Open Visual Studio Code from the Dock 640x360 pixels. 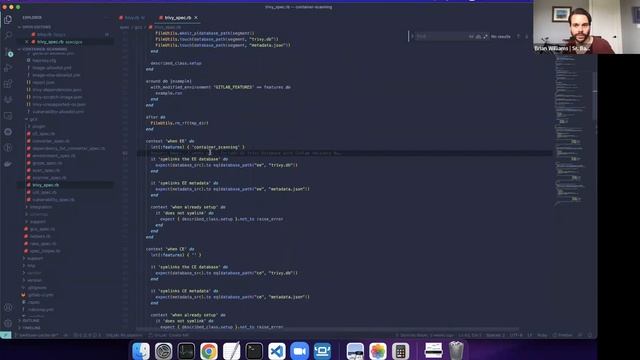point(277,351)
